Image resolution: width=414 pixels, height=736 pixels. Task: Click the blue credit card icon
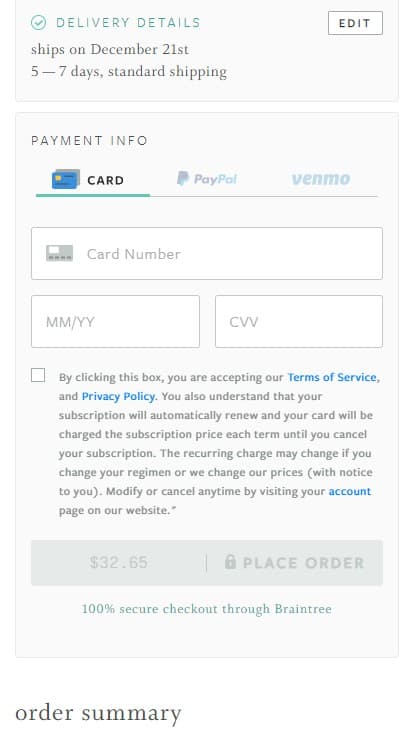pos(65,179)
